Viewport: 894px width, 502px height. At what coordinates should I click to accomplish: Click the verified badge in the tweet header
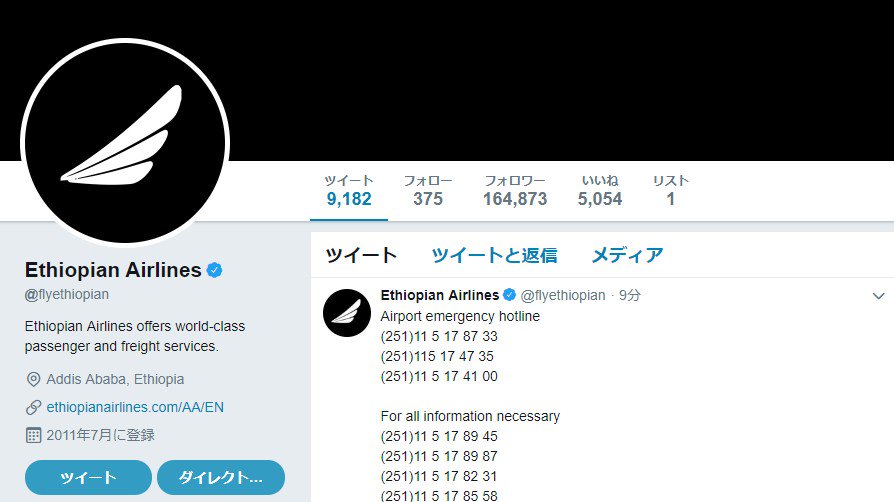click(510, 295)
